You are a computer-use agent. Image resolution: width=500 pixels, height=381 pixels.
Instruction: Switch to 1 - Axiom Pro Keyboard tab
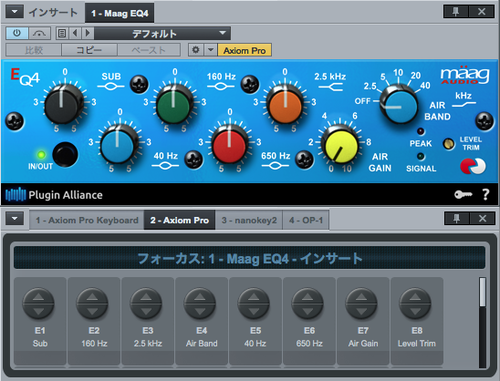(87, 220)
